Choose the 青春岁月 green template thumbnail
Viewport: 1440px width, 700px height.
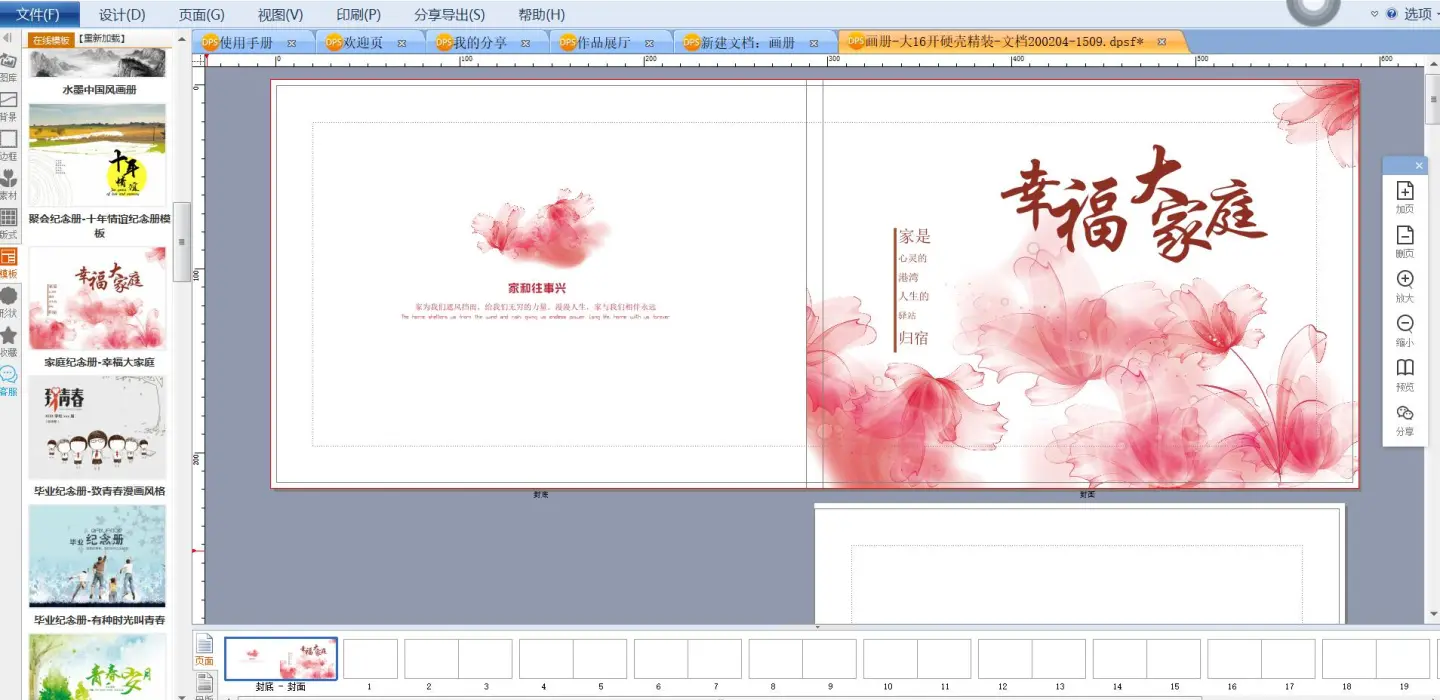click(x=97, y=667)
